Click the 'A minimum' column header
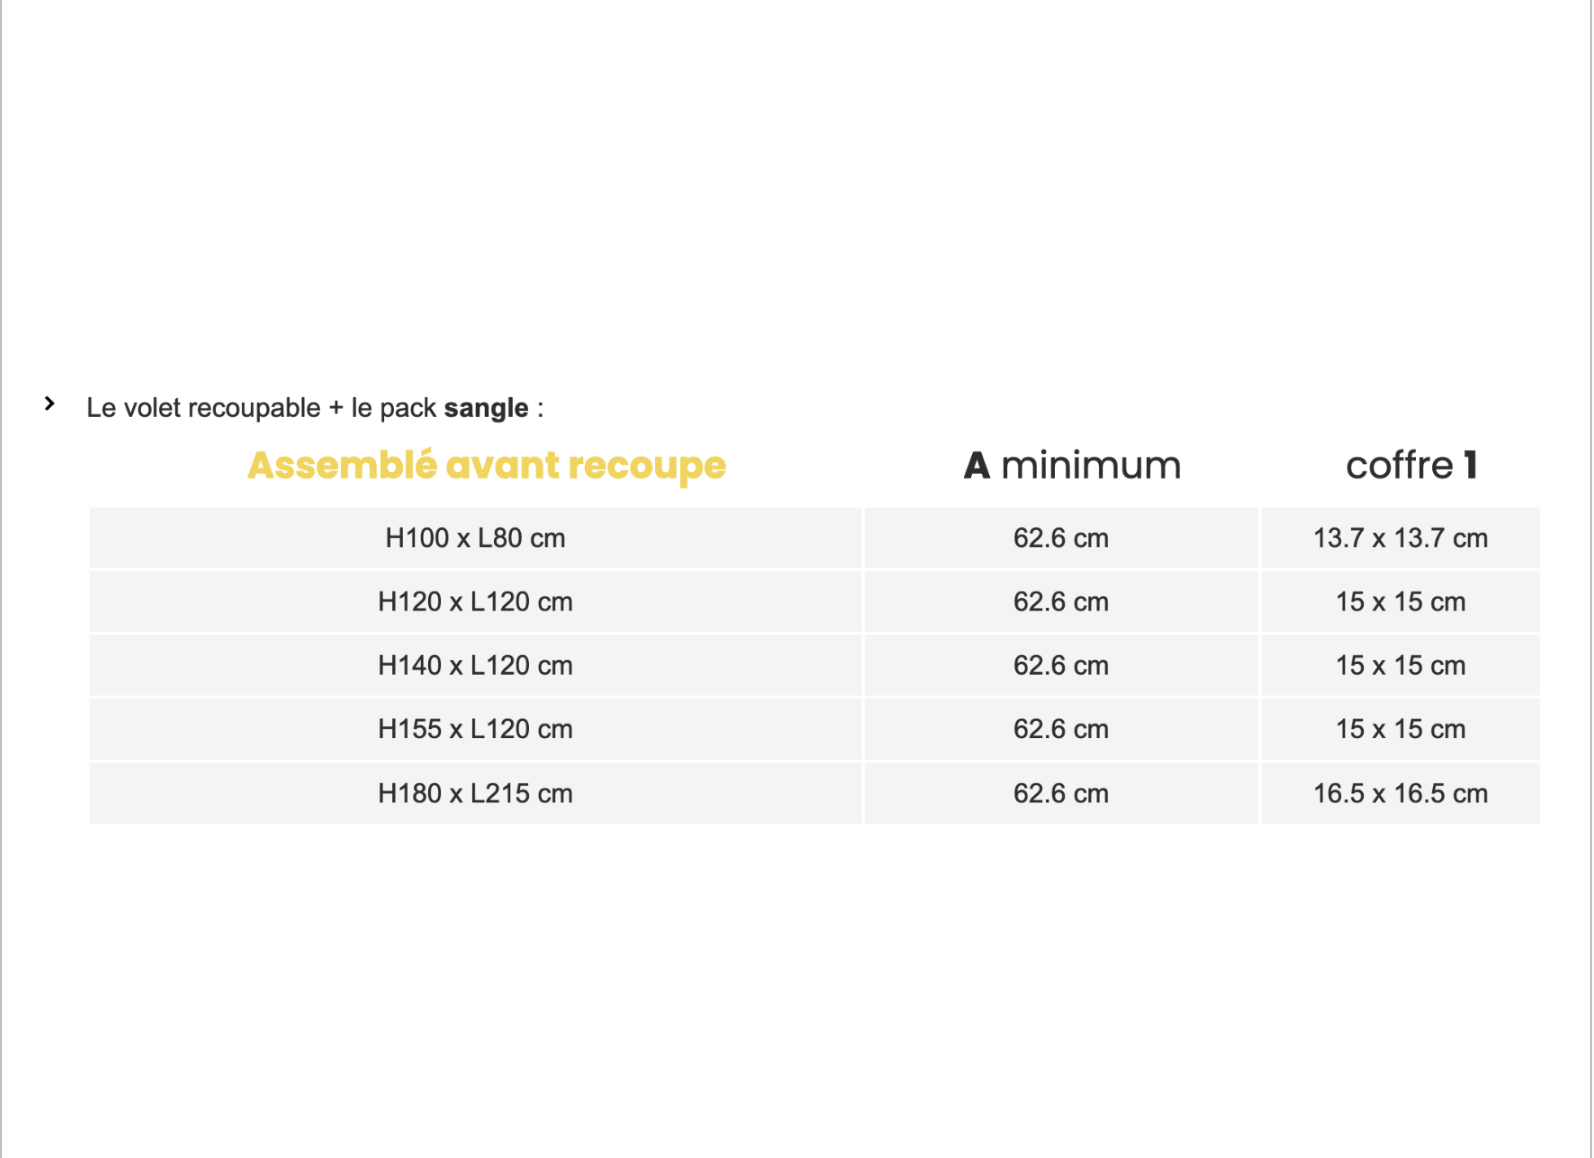Viewport: 1594px width, 1158px height. 1072,465
